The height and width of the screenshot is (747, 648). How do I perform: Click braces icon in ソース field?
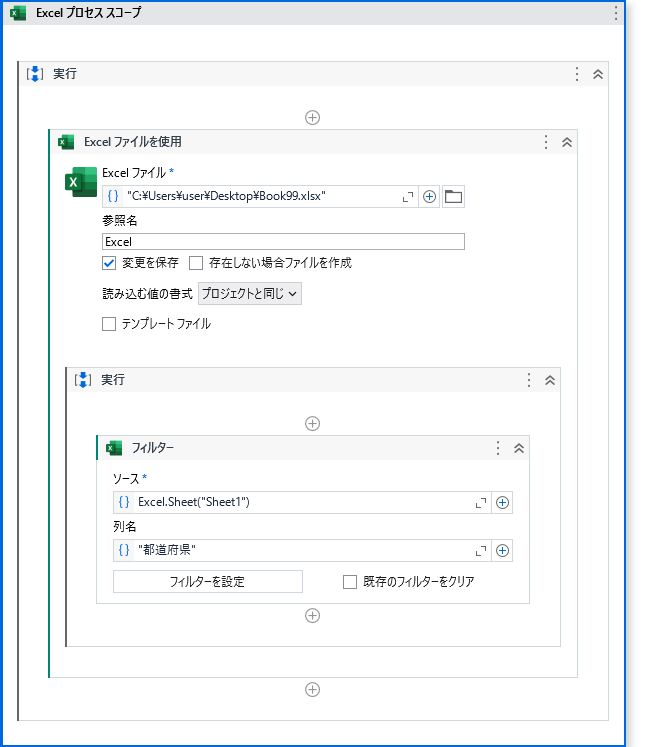point(124,502)
